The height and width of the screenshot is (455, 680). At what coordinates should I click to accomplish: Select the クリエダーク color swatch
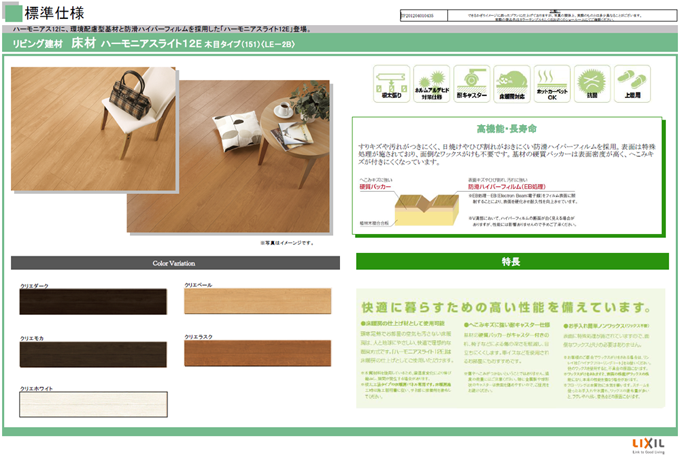(93, 301)
